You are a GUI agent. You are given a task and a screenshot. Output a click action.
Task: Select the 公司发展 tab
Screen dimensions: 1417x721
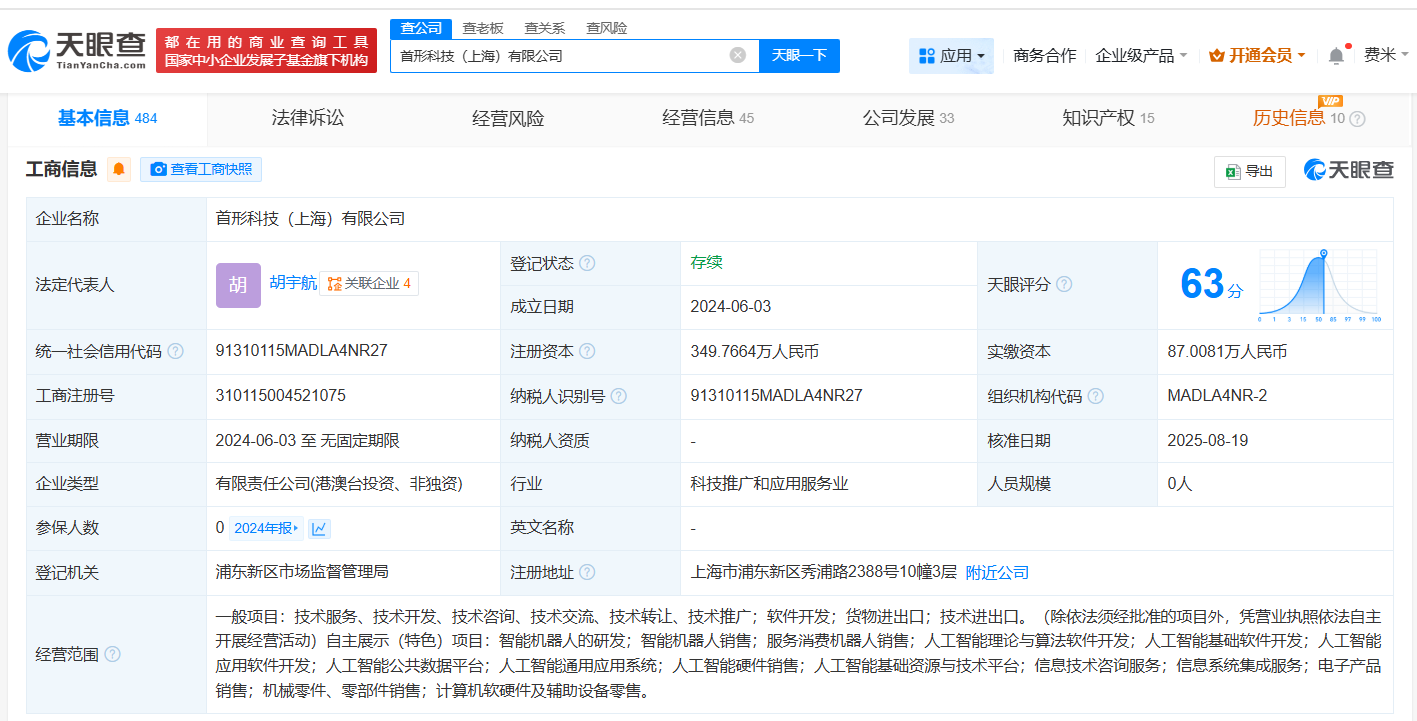(x=908, y=118)
